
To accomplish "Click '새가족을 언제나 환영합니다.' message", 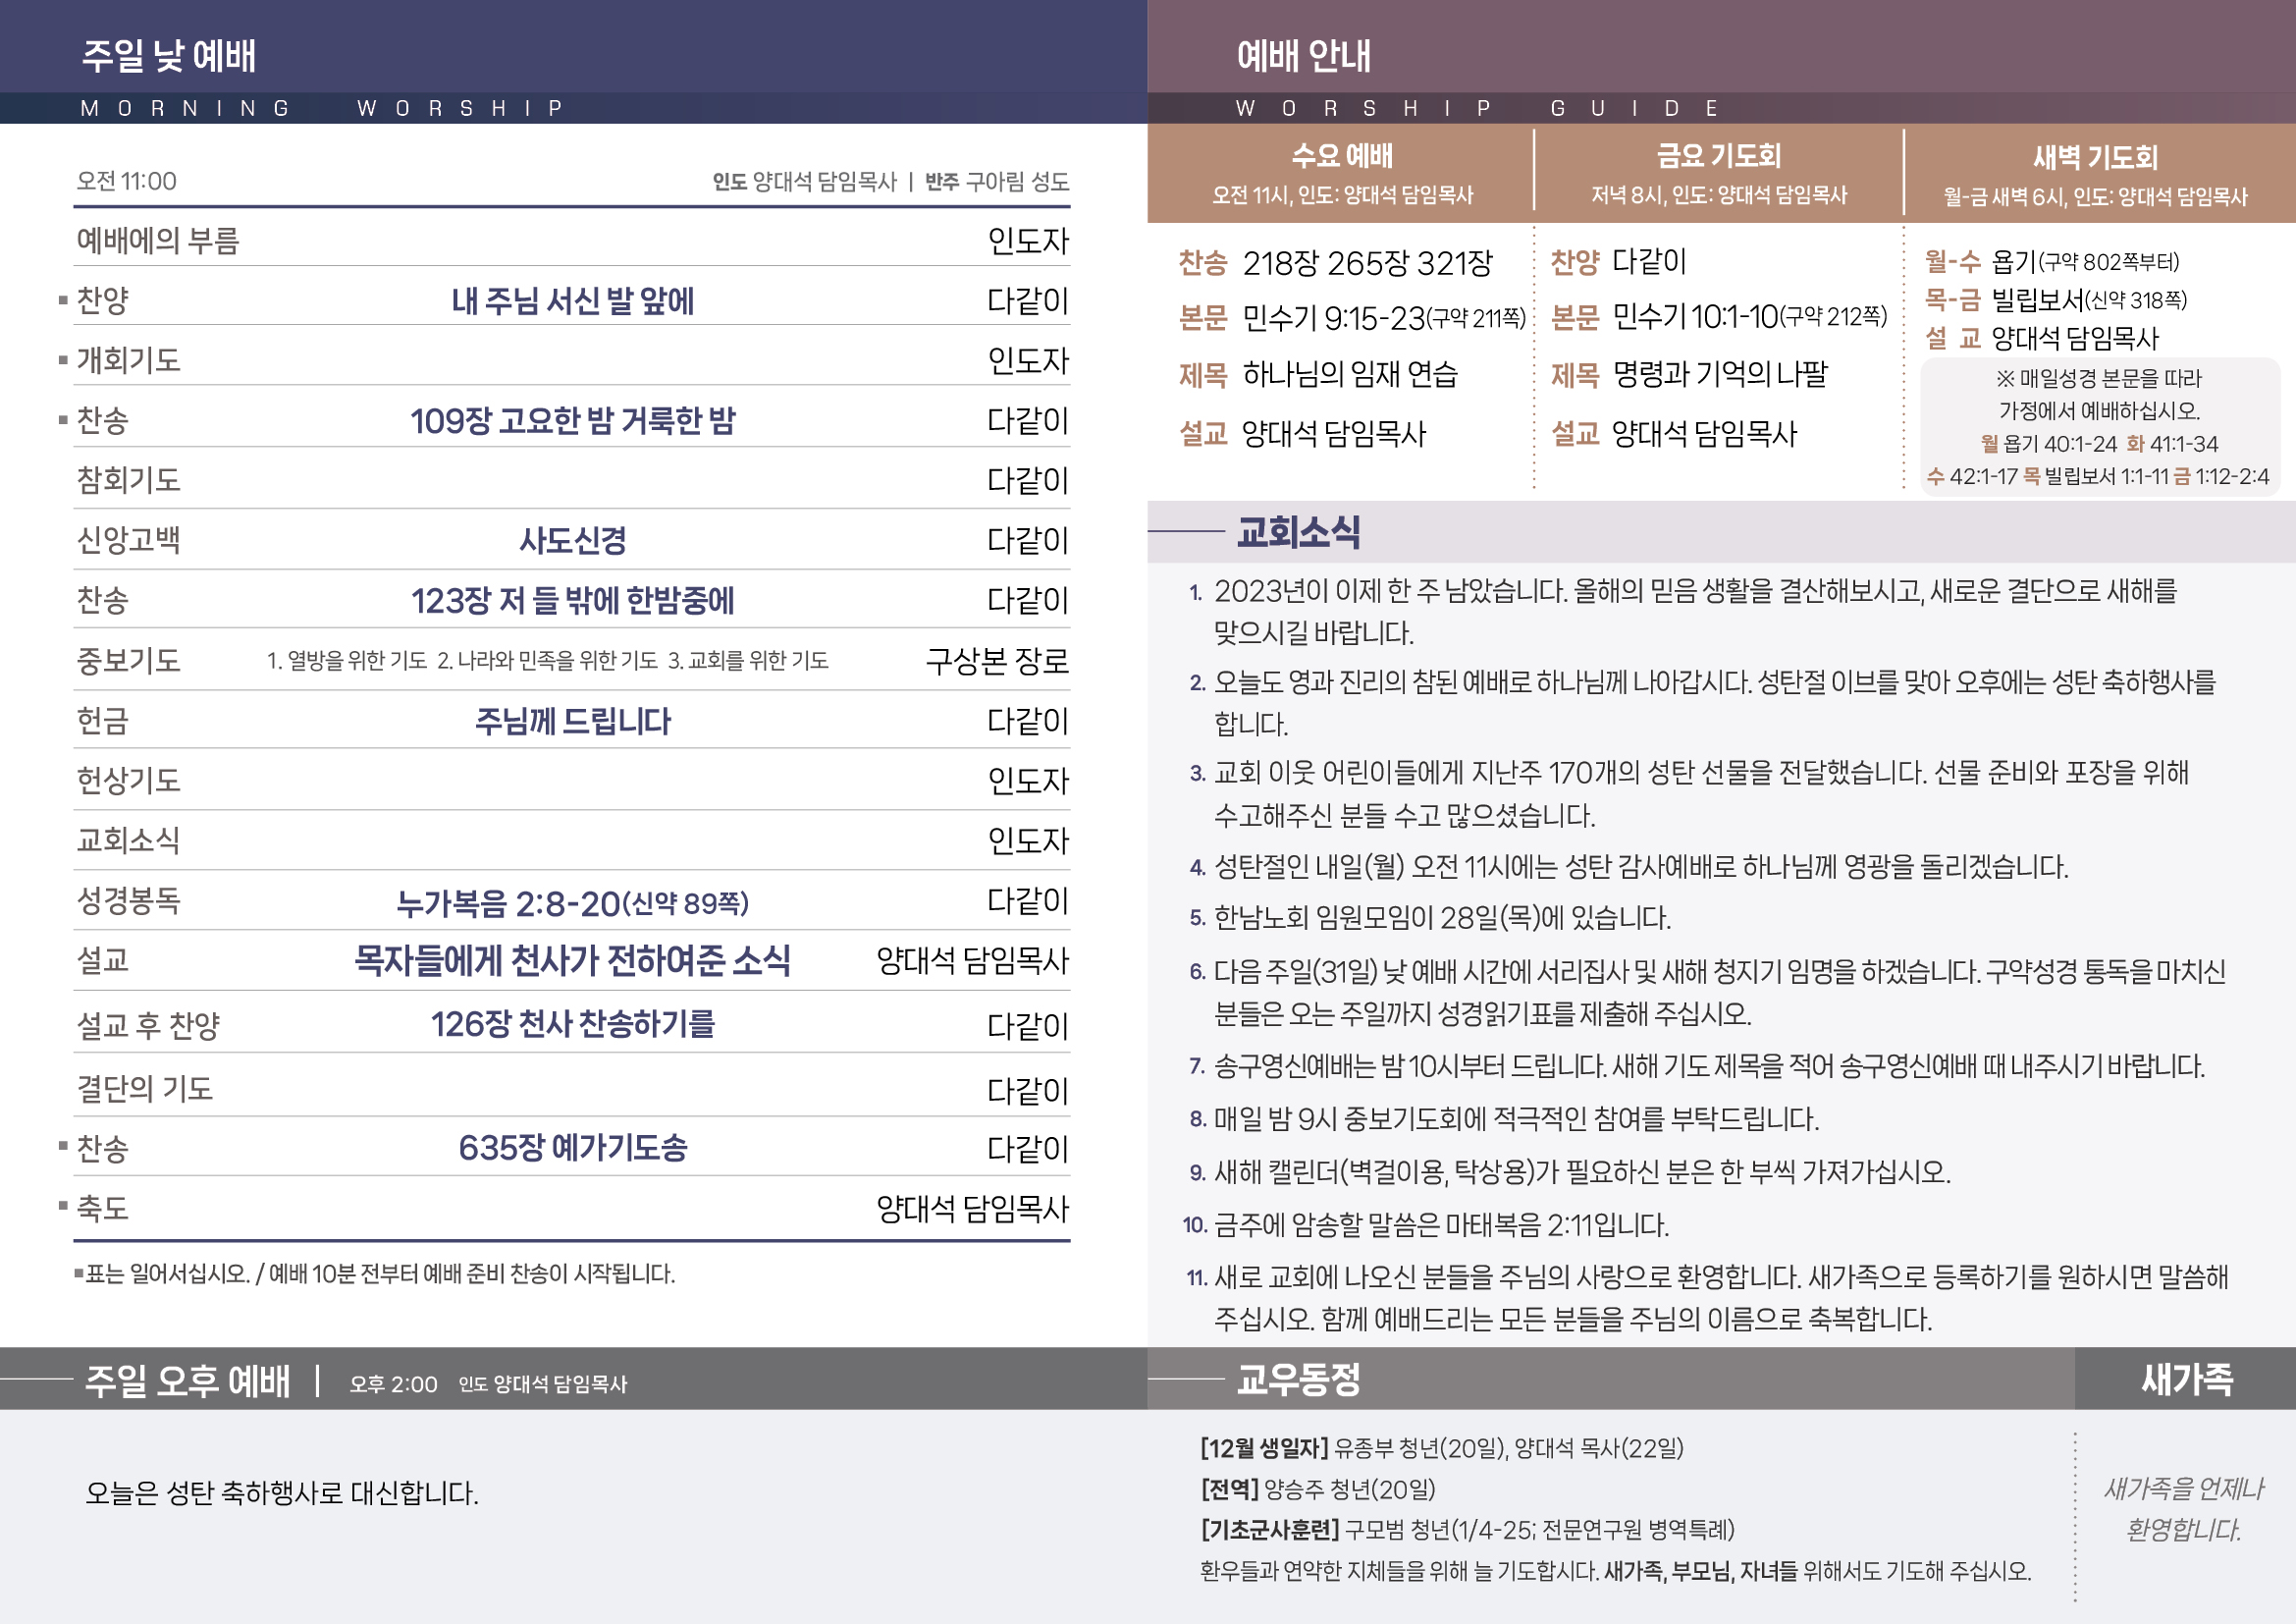I will [x=2184, y=1509].
